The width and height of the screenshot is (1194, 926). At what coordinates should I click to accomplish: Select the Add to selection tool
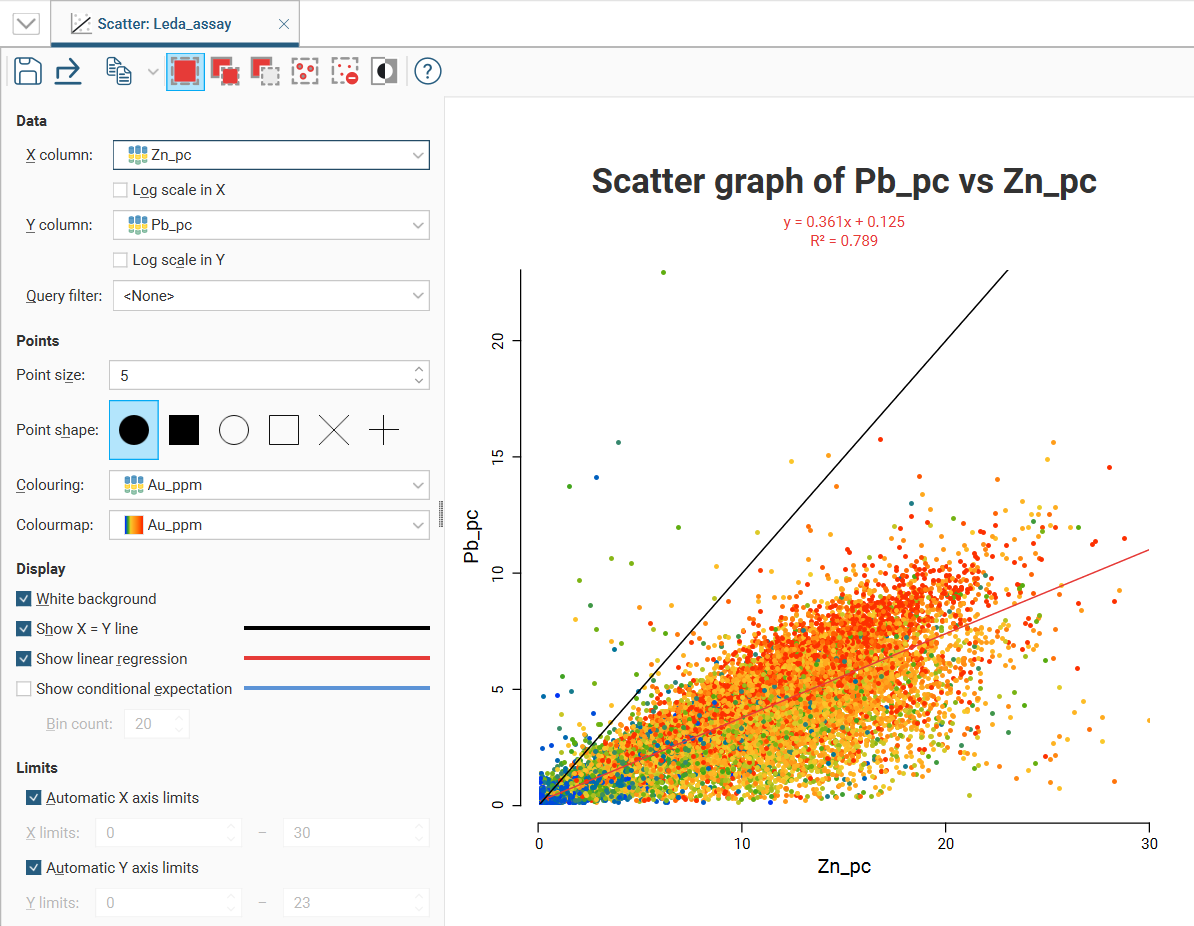click(225, 71)
